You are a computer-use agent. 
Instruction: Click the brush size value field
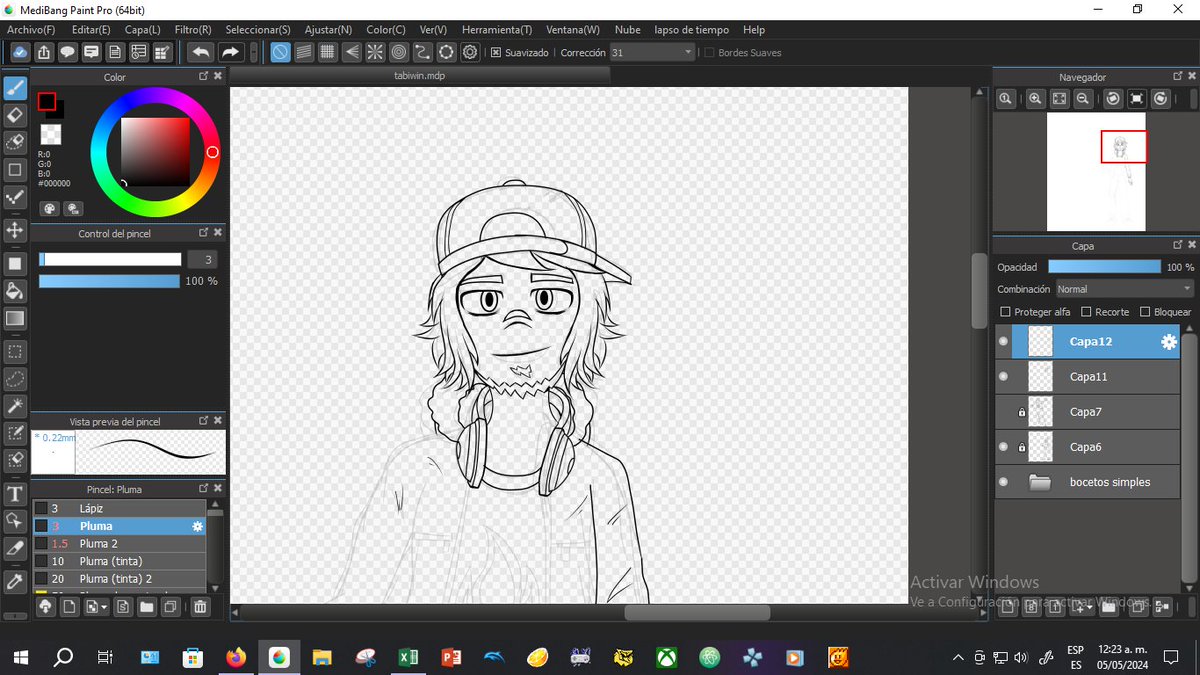[202, 259]
